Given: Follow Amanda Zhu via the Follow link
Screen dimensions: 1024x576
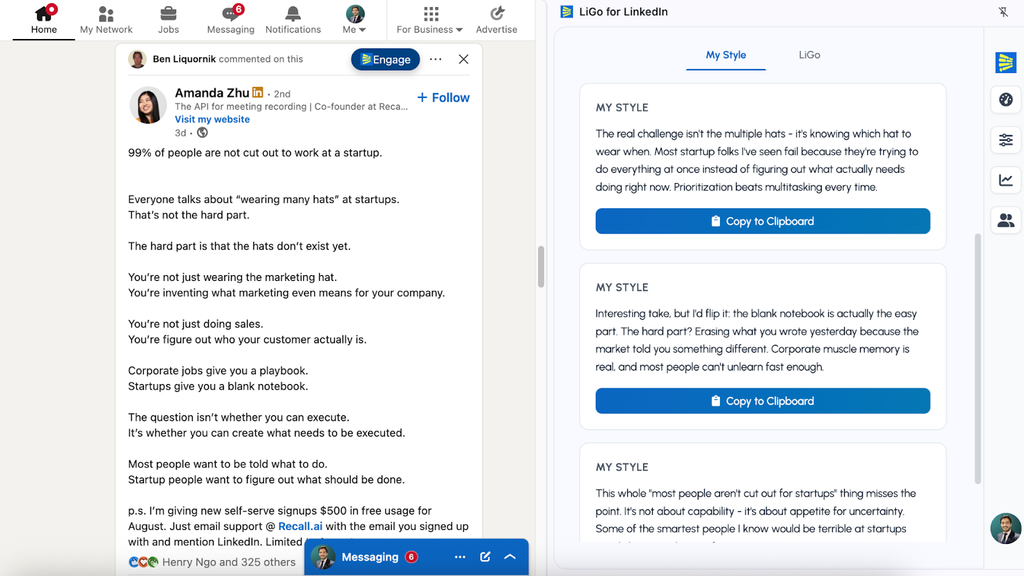Looking at the screenshot, I should tap(443, 97).
